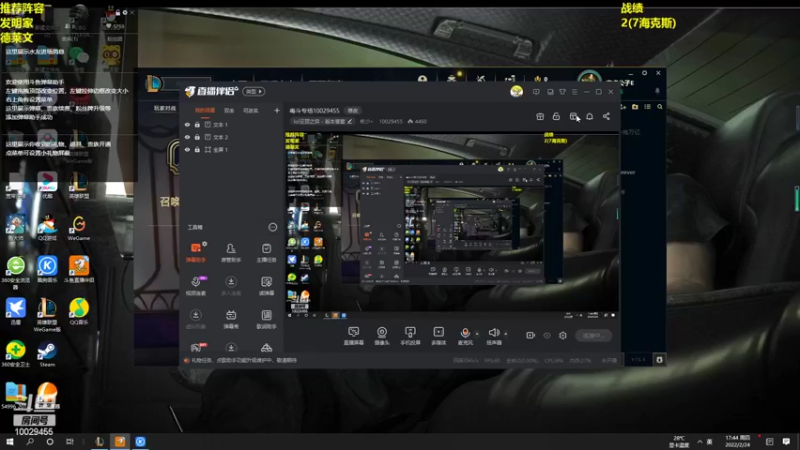Switch to the third scene tab
Image resolution: width=800 pixels, height=450 pixels.
coord(250,111)
